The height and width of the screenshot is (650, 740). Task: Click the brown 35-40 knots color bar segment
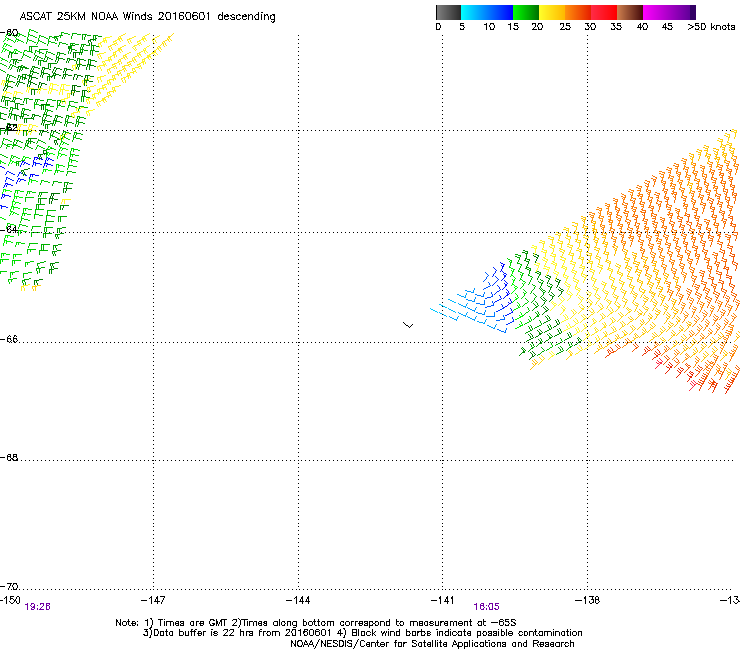pyautogui.click(x=630, y=12)
